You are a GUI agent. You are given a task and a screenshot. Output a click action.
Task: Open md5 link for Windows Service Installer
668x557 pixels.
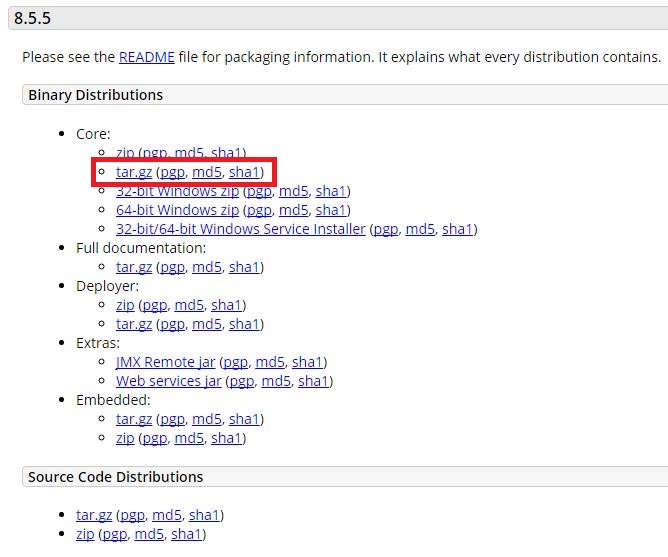coord(420,229)
